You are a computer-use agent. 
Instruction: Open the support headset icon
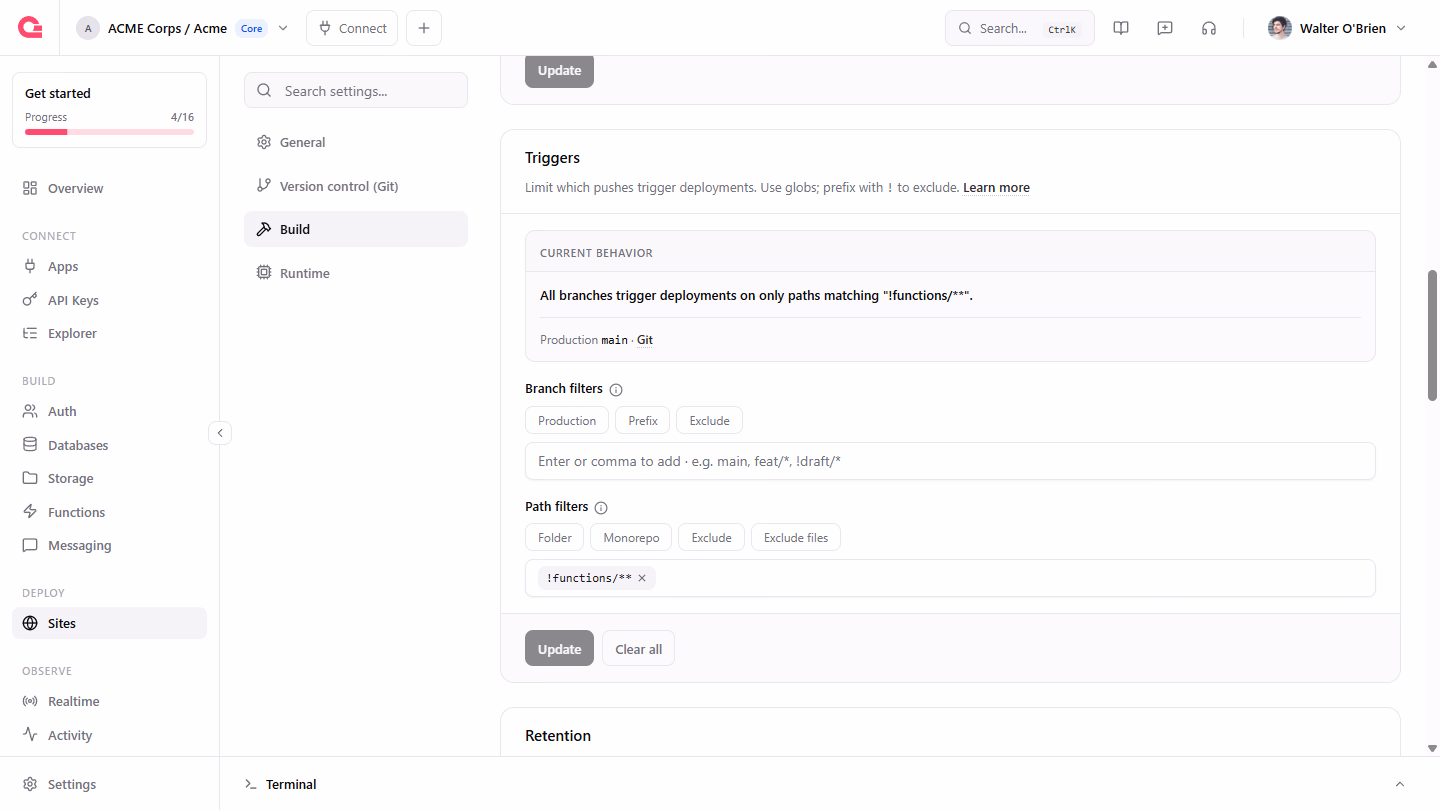click(1209, 28)
